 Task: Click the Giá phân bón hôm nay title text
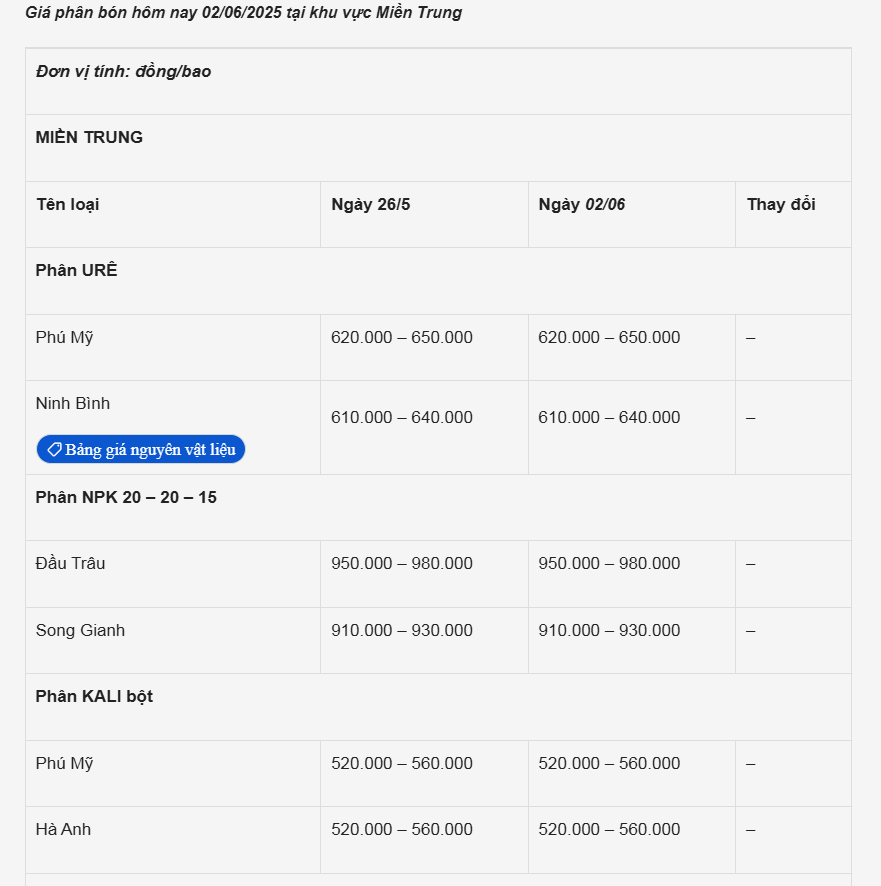click(243, 13)
